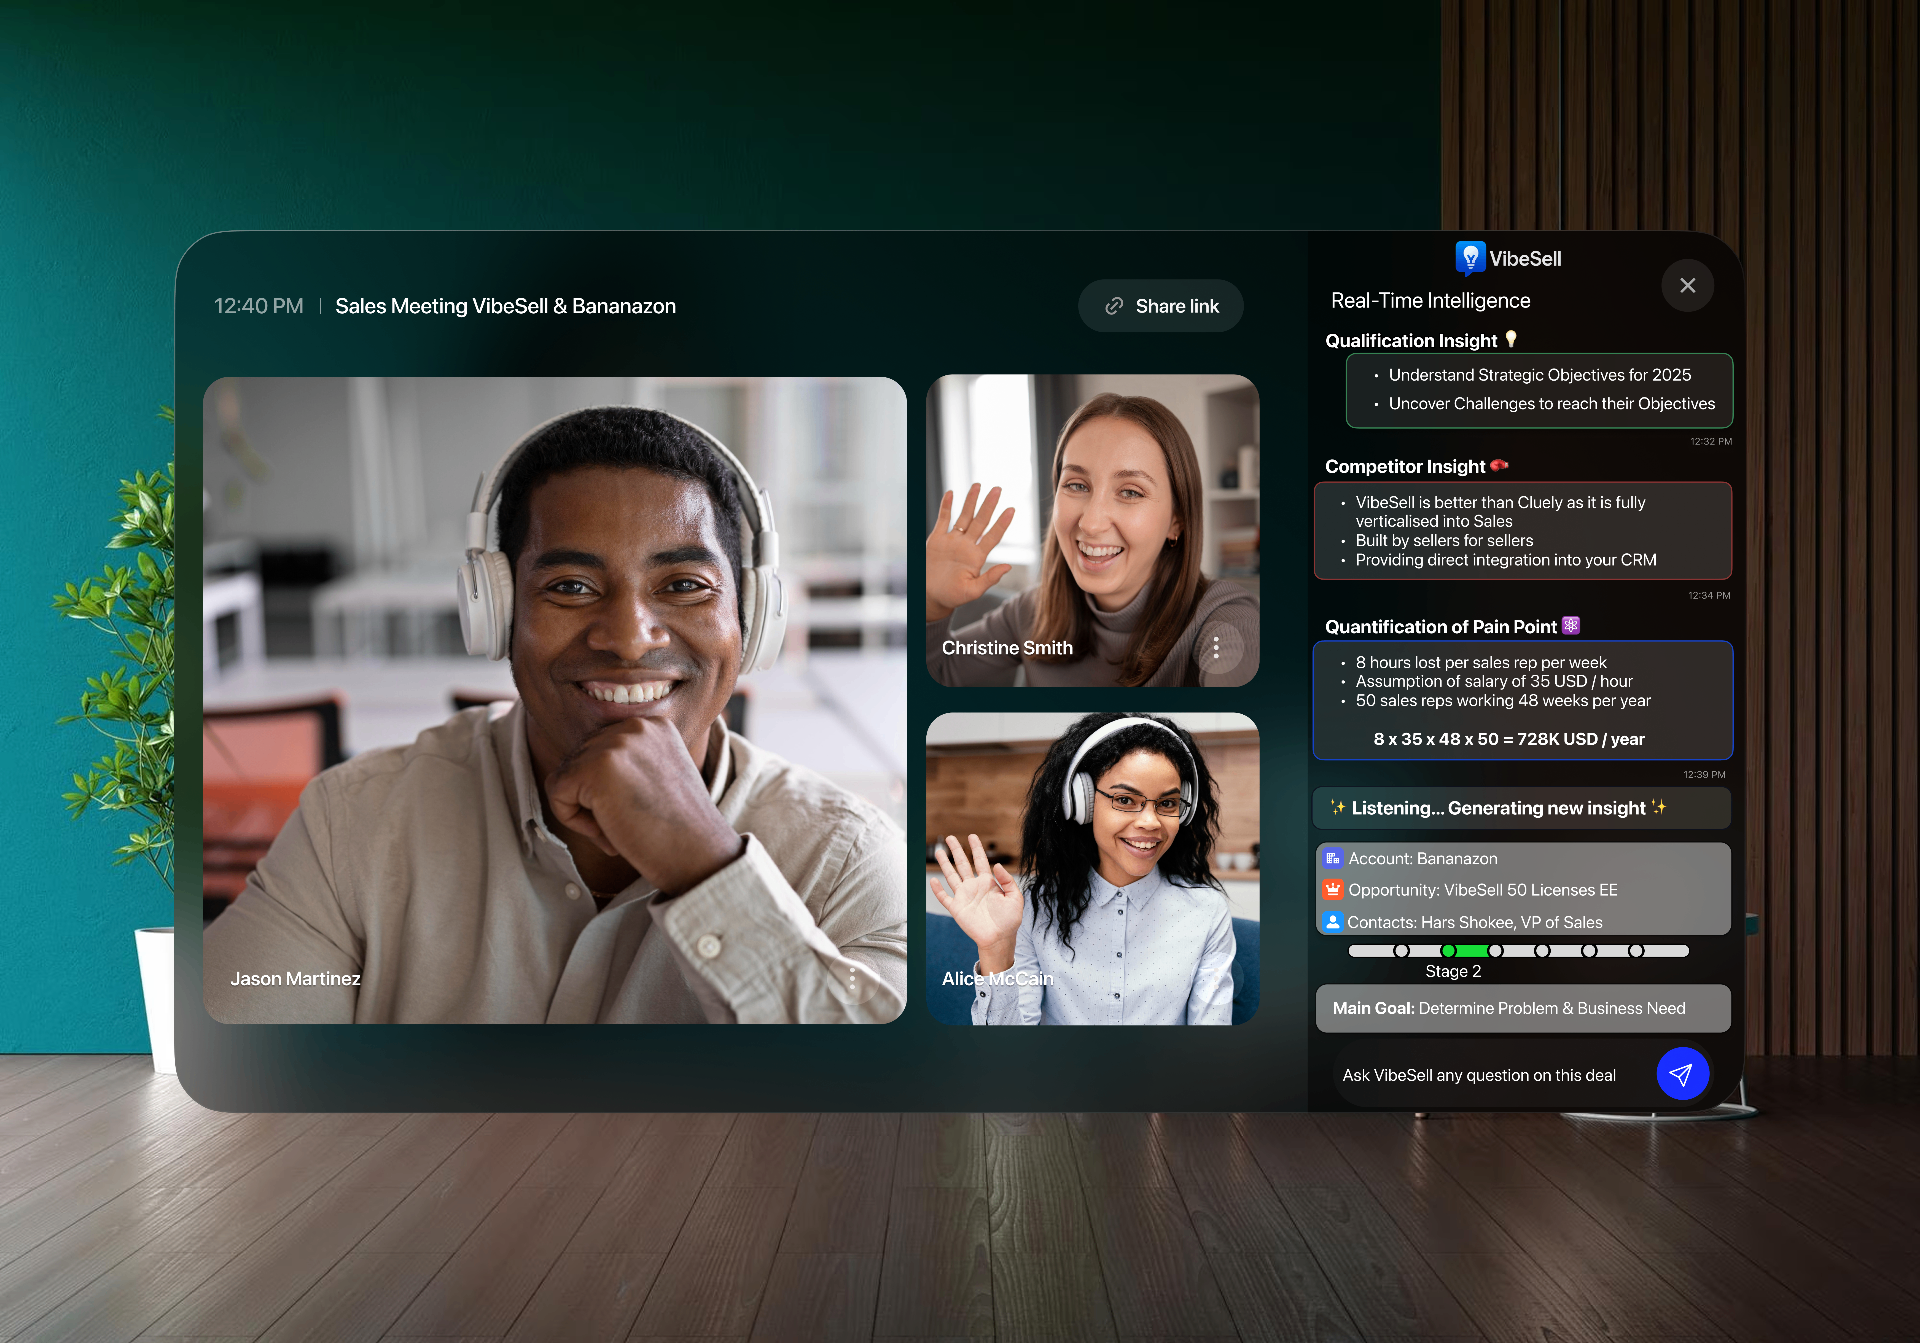Click the Quantification of Pain Point atom icon

(x=1571, y=625)
